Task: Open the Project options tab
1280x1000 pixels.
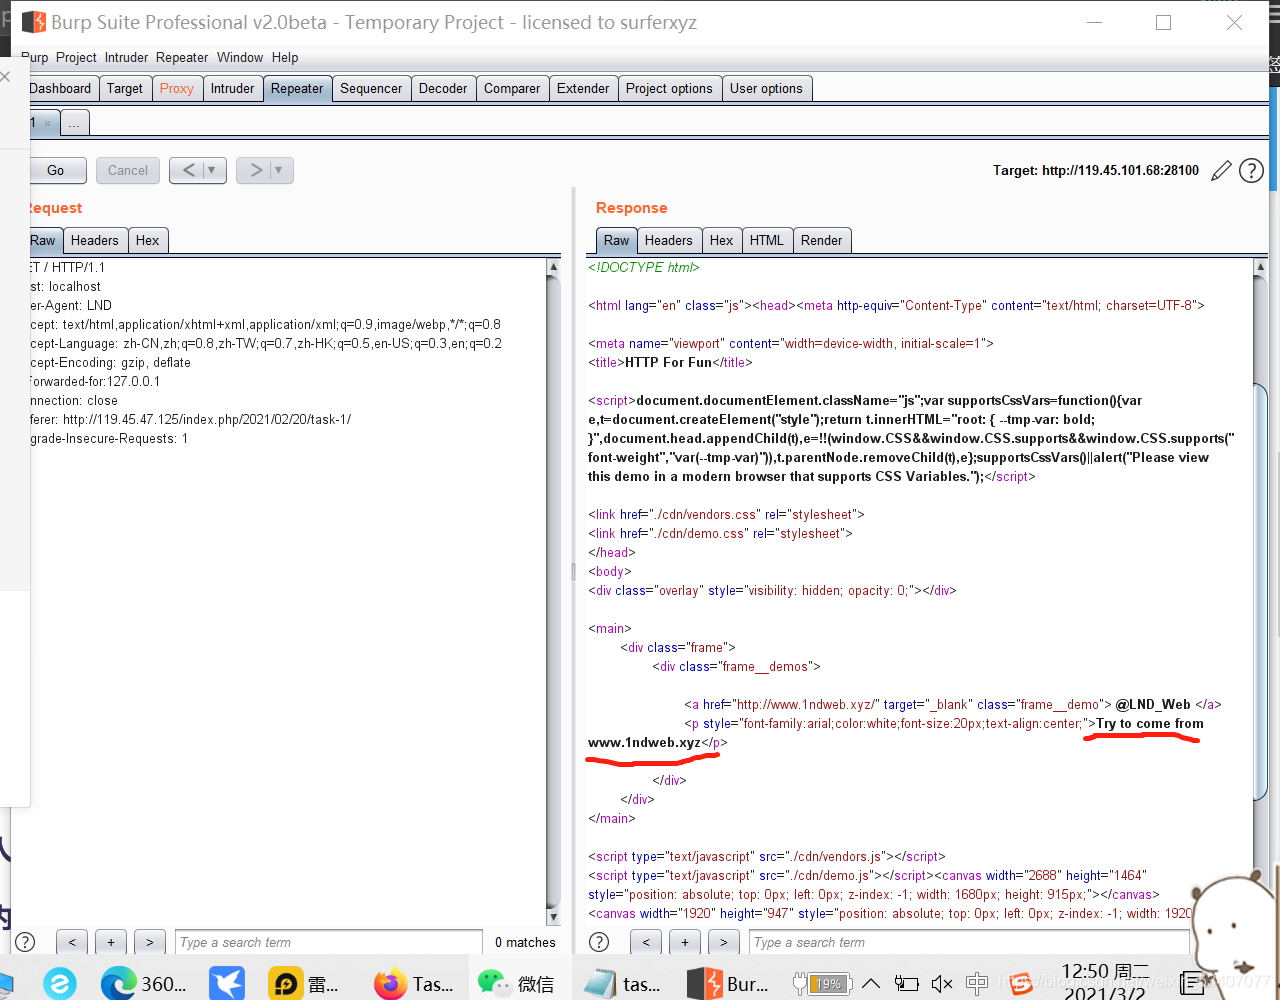Action: coord(669,88)
